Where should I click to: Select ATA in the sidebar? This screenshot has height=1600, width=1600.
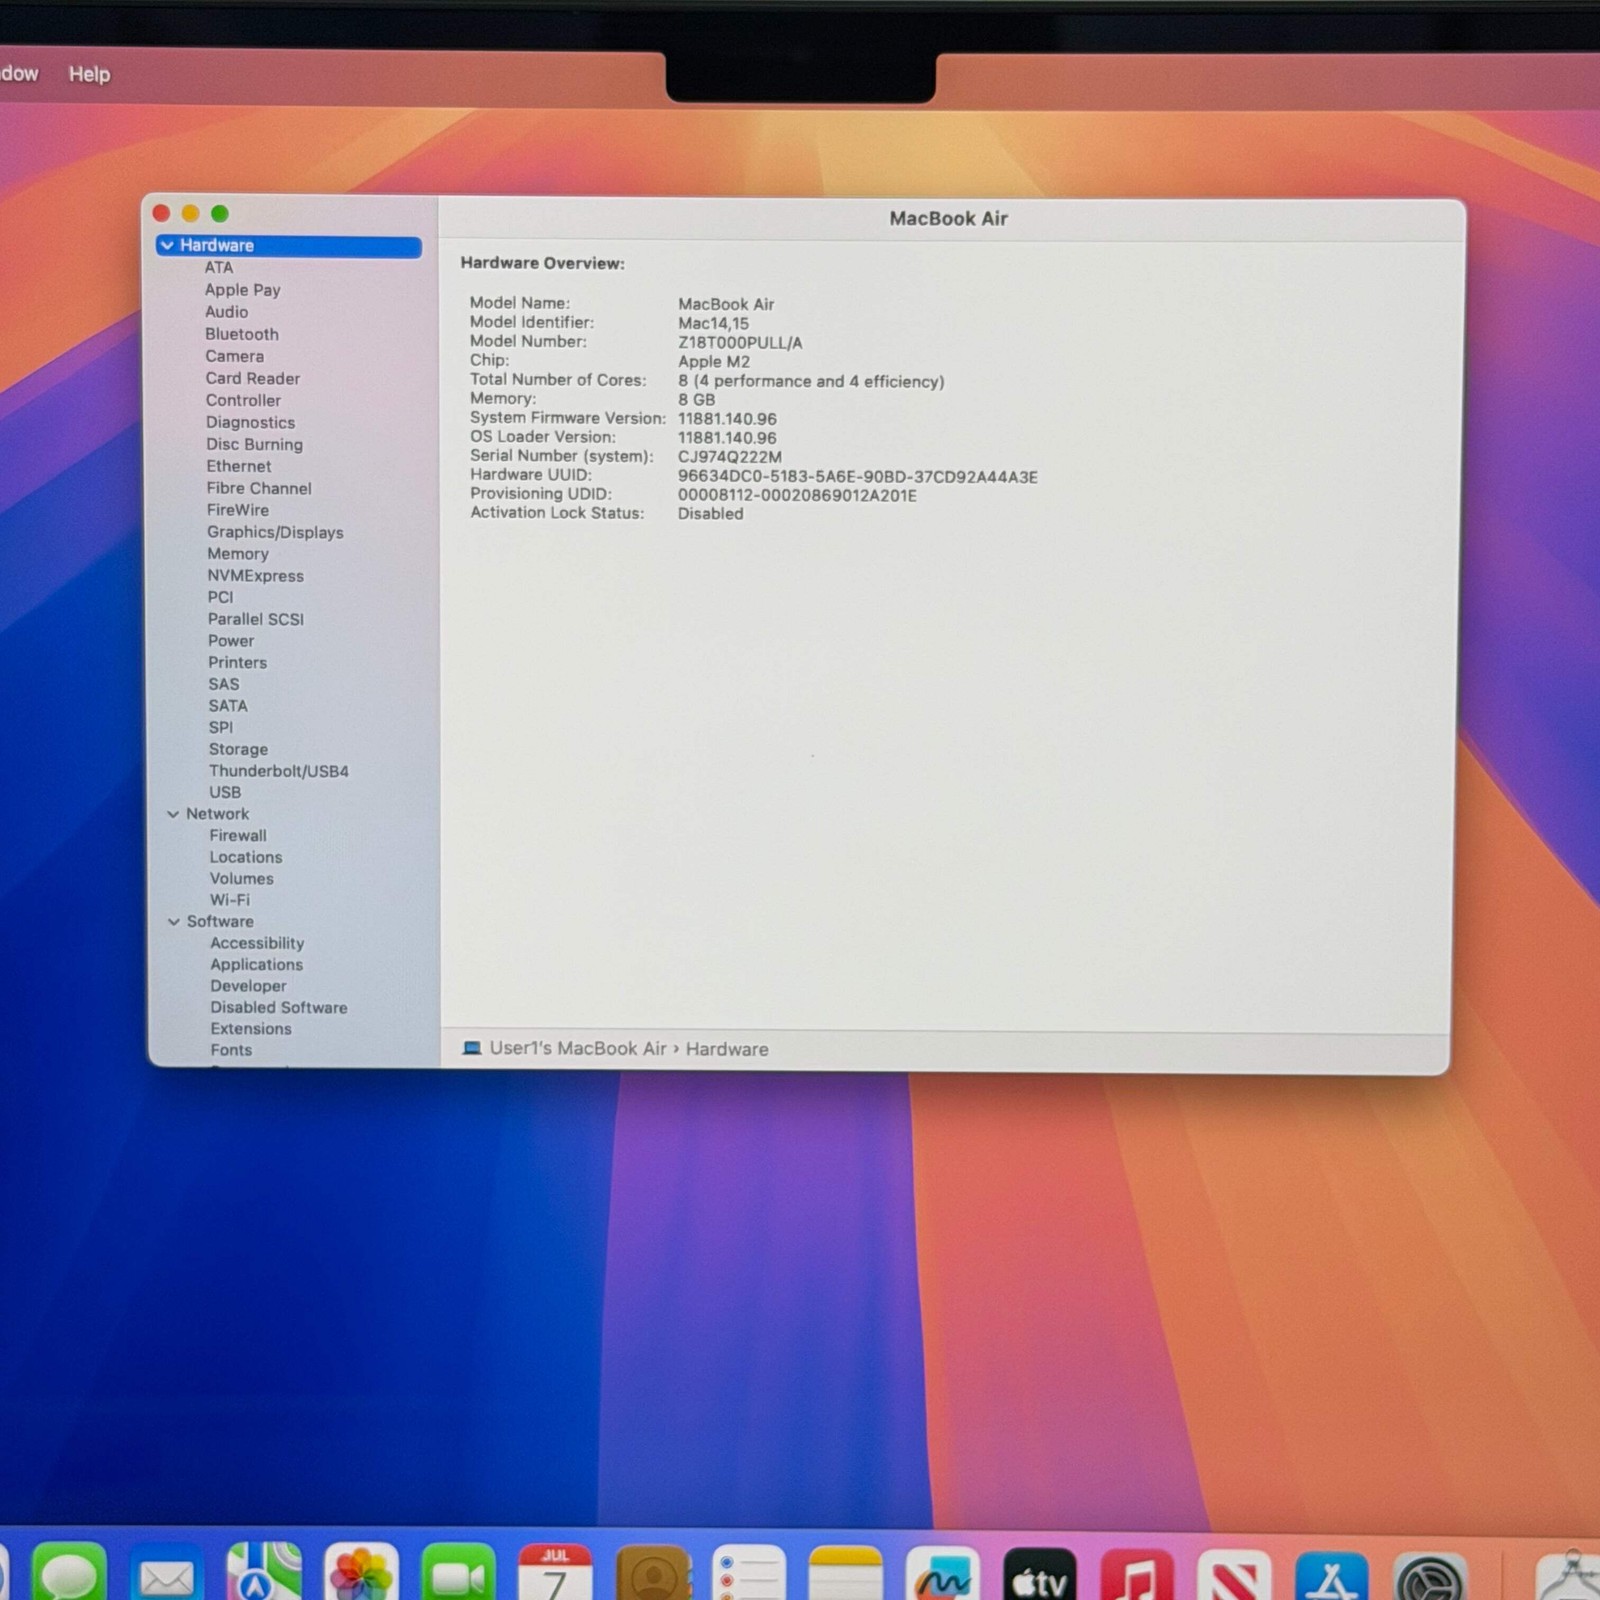219,268
